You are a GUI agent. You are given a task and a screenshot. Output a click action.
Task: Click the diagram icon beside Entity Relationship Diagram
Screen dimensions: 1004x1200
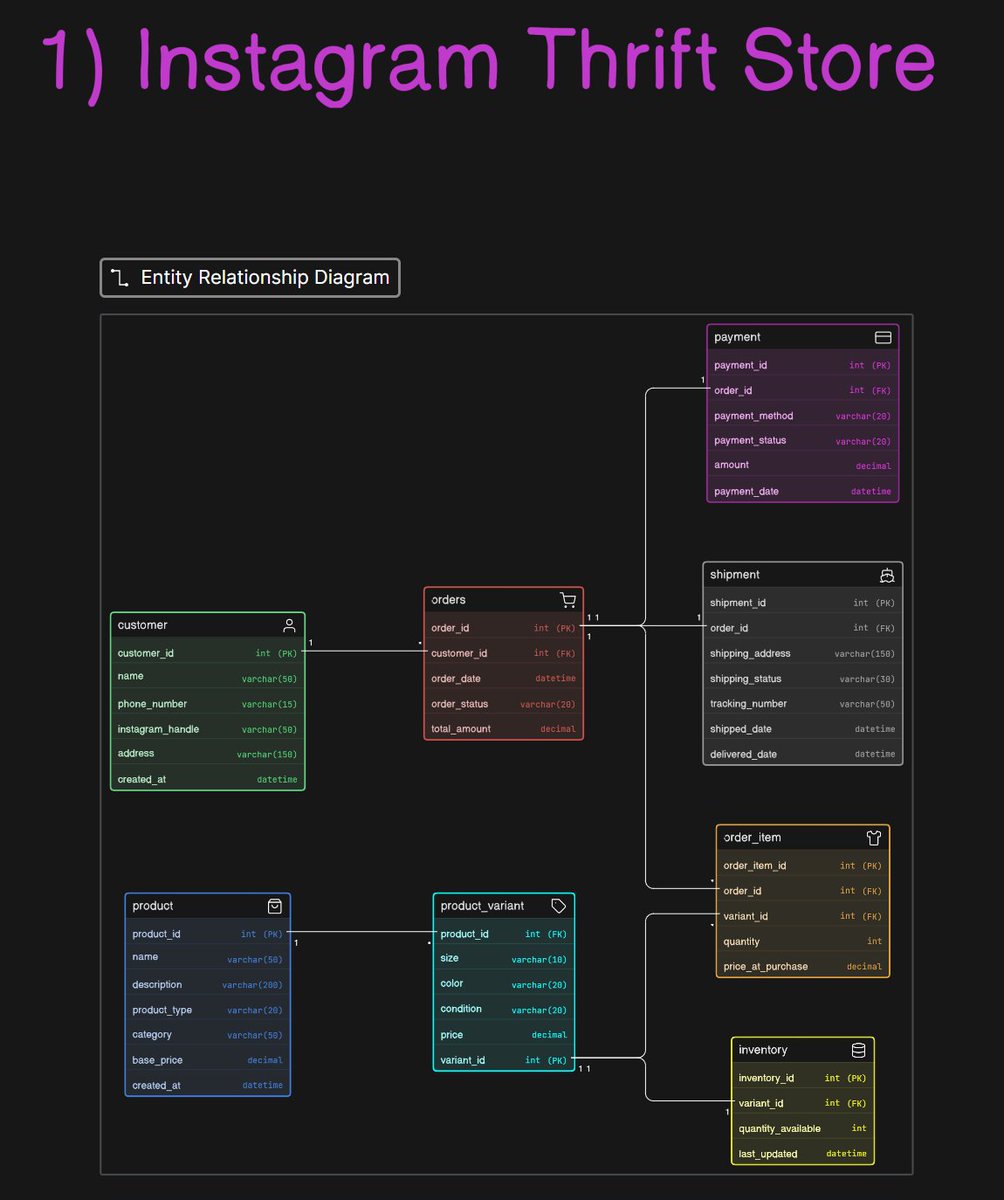tap(120, 278)
